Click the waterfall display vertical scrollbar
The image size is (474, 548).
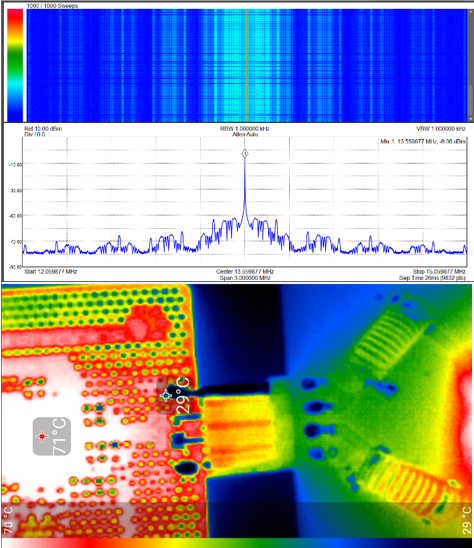(471, 65)
